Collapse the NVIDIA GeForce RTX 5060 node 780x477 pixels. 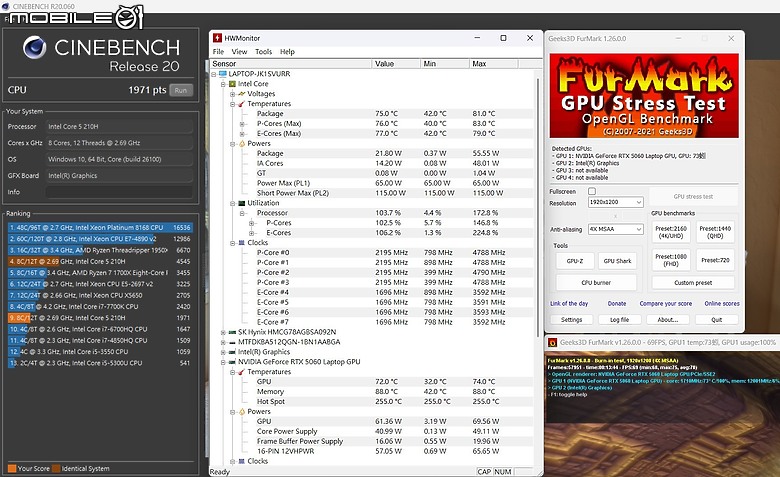223,362
